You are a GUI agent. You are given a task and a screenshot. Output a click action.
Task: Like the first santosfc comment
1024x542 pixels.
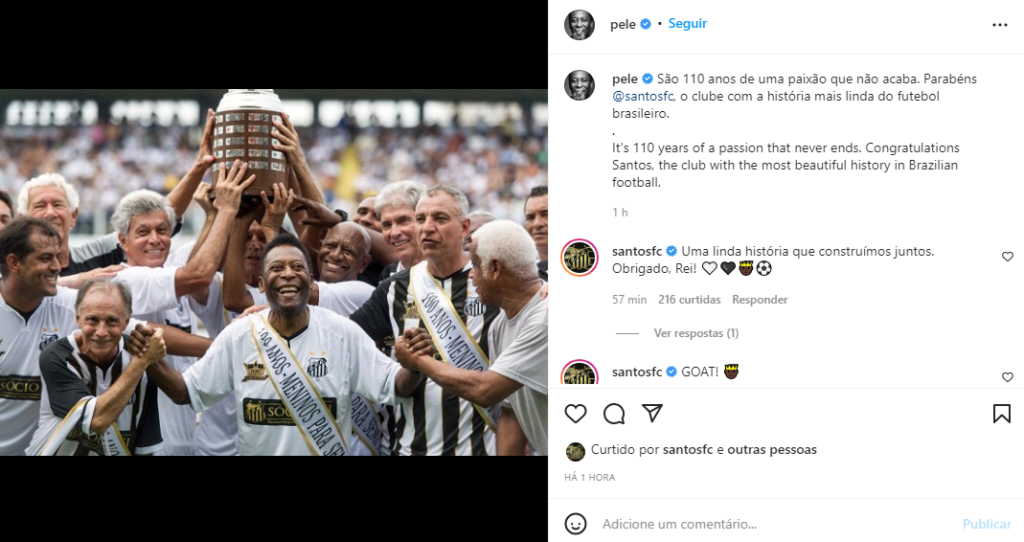tap(1007, 257)
